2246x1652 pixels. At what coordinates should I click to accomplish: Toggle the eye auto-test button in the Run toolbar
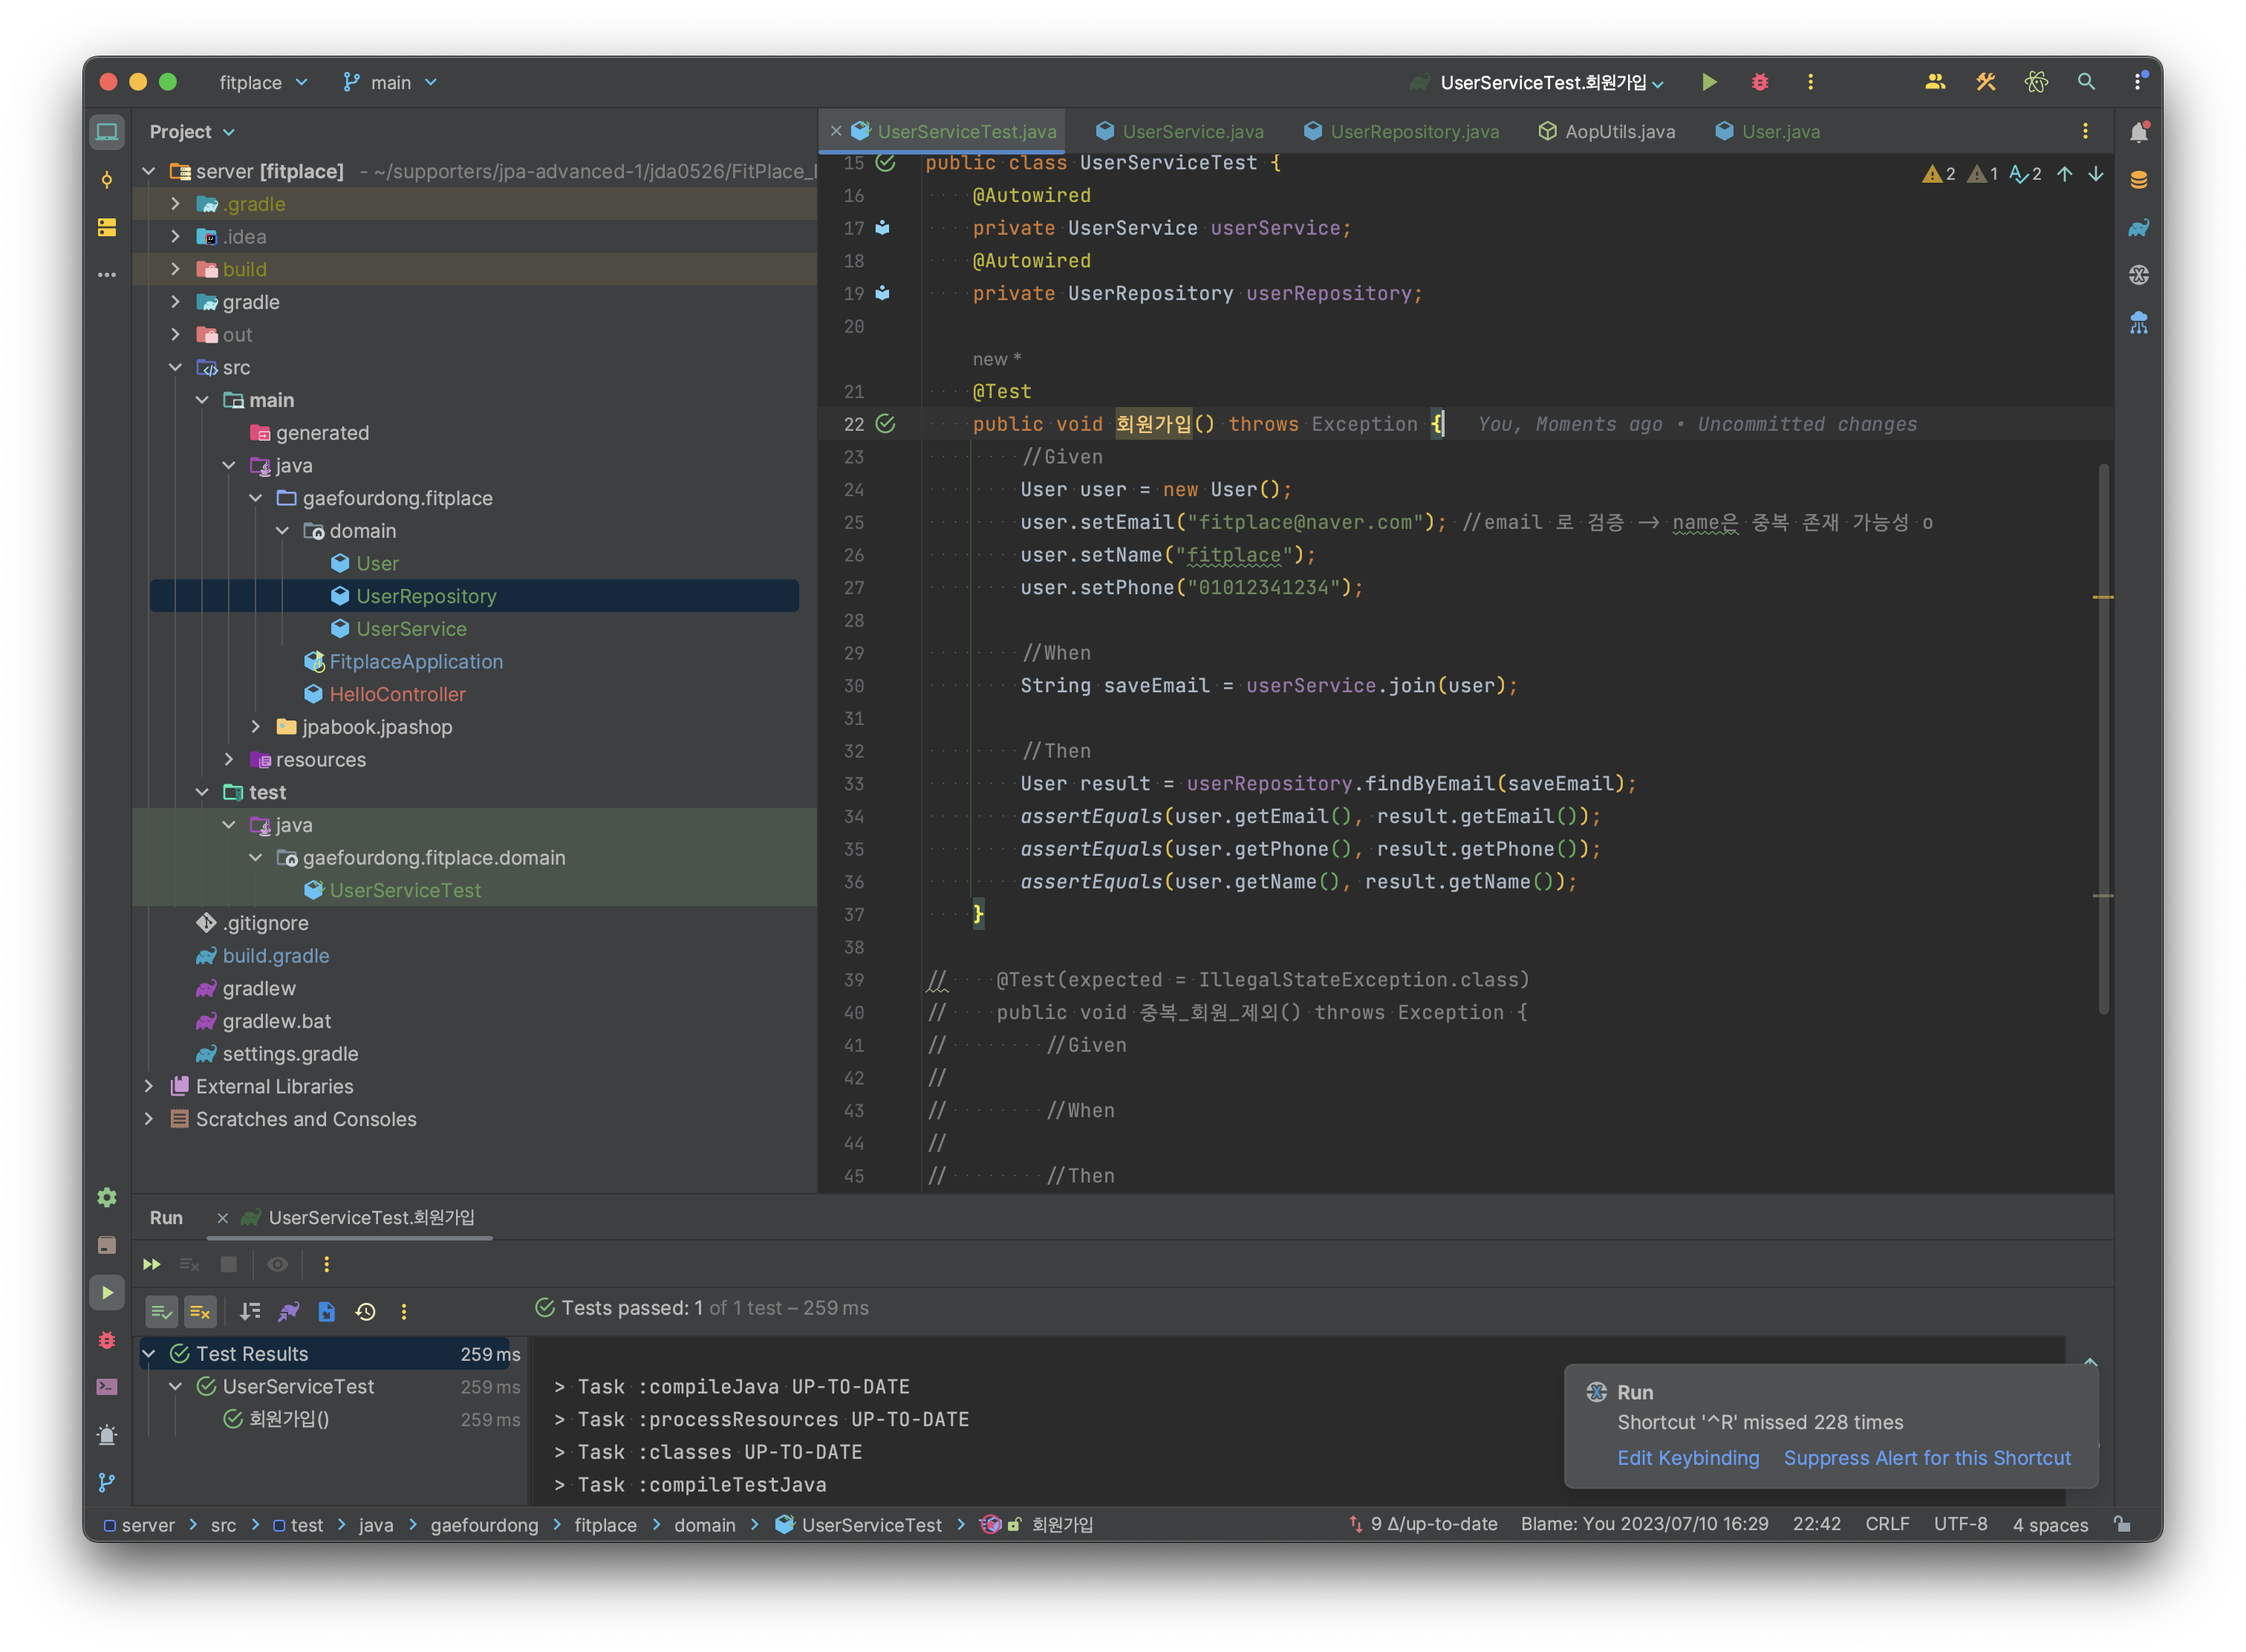(x=278, y=1265)
